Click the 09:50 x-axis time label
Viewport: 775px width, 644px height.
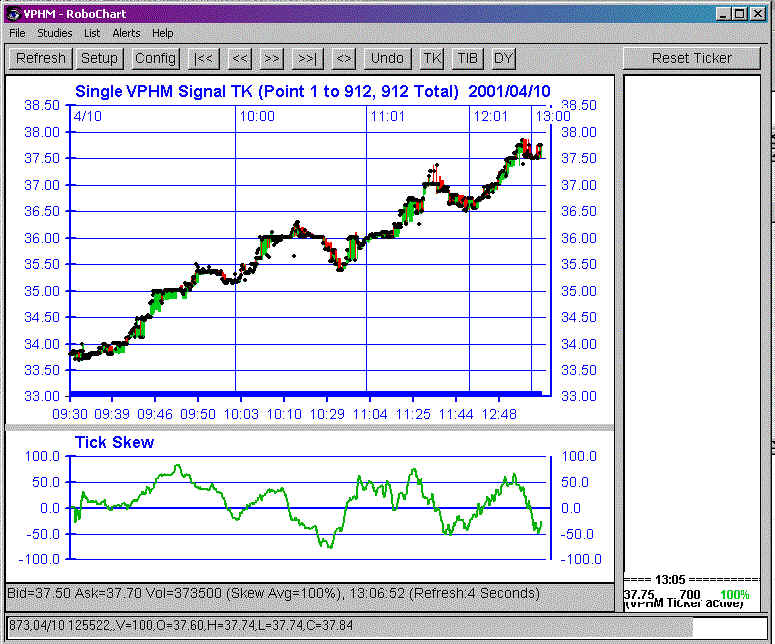pos(198,414)
